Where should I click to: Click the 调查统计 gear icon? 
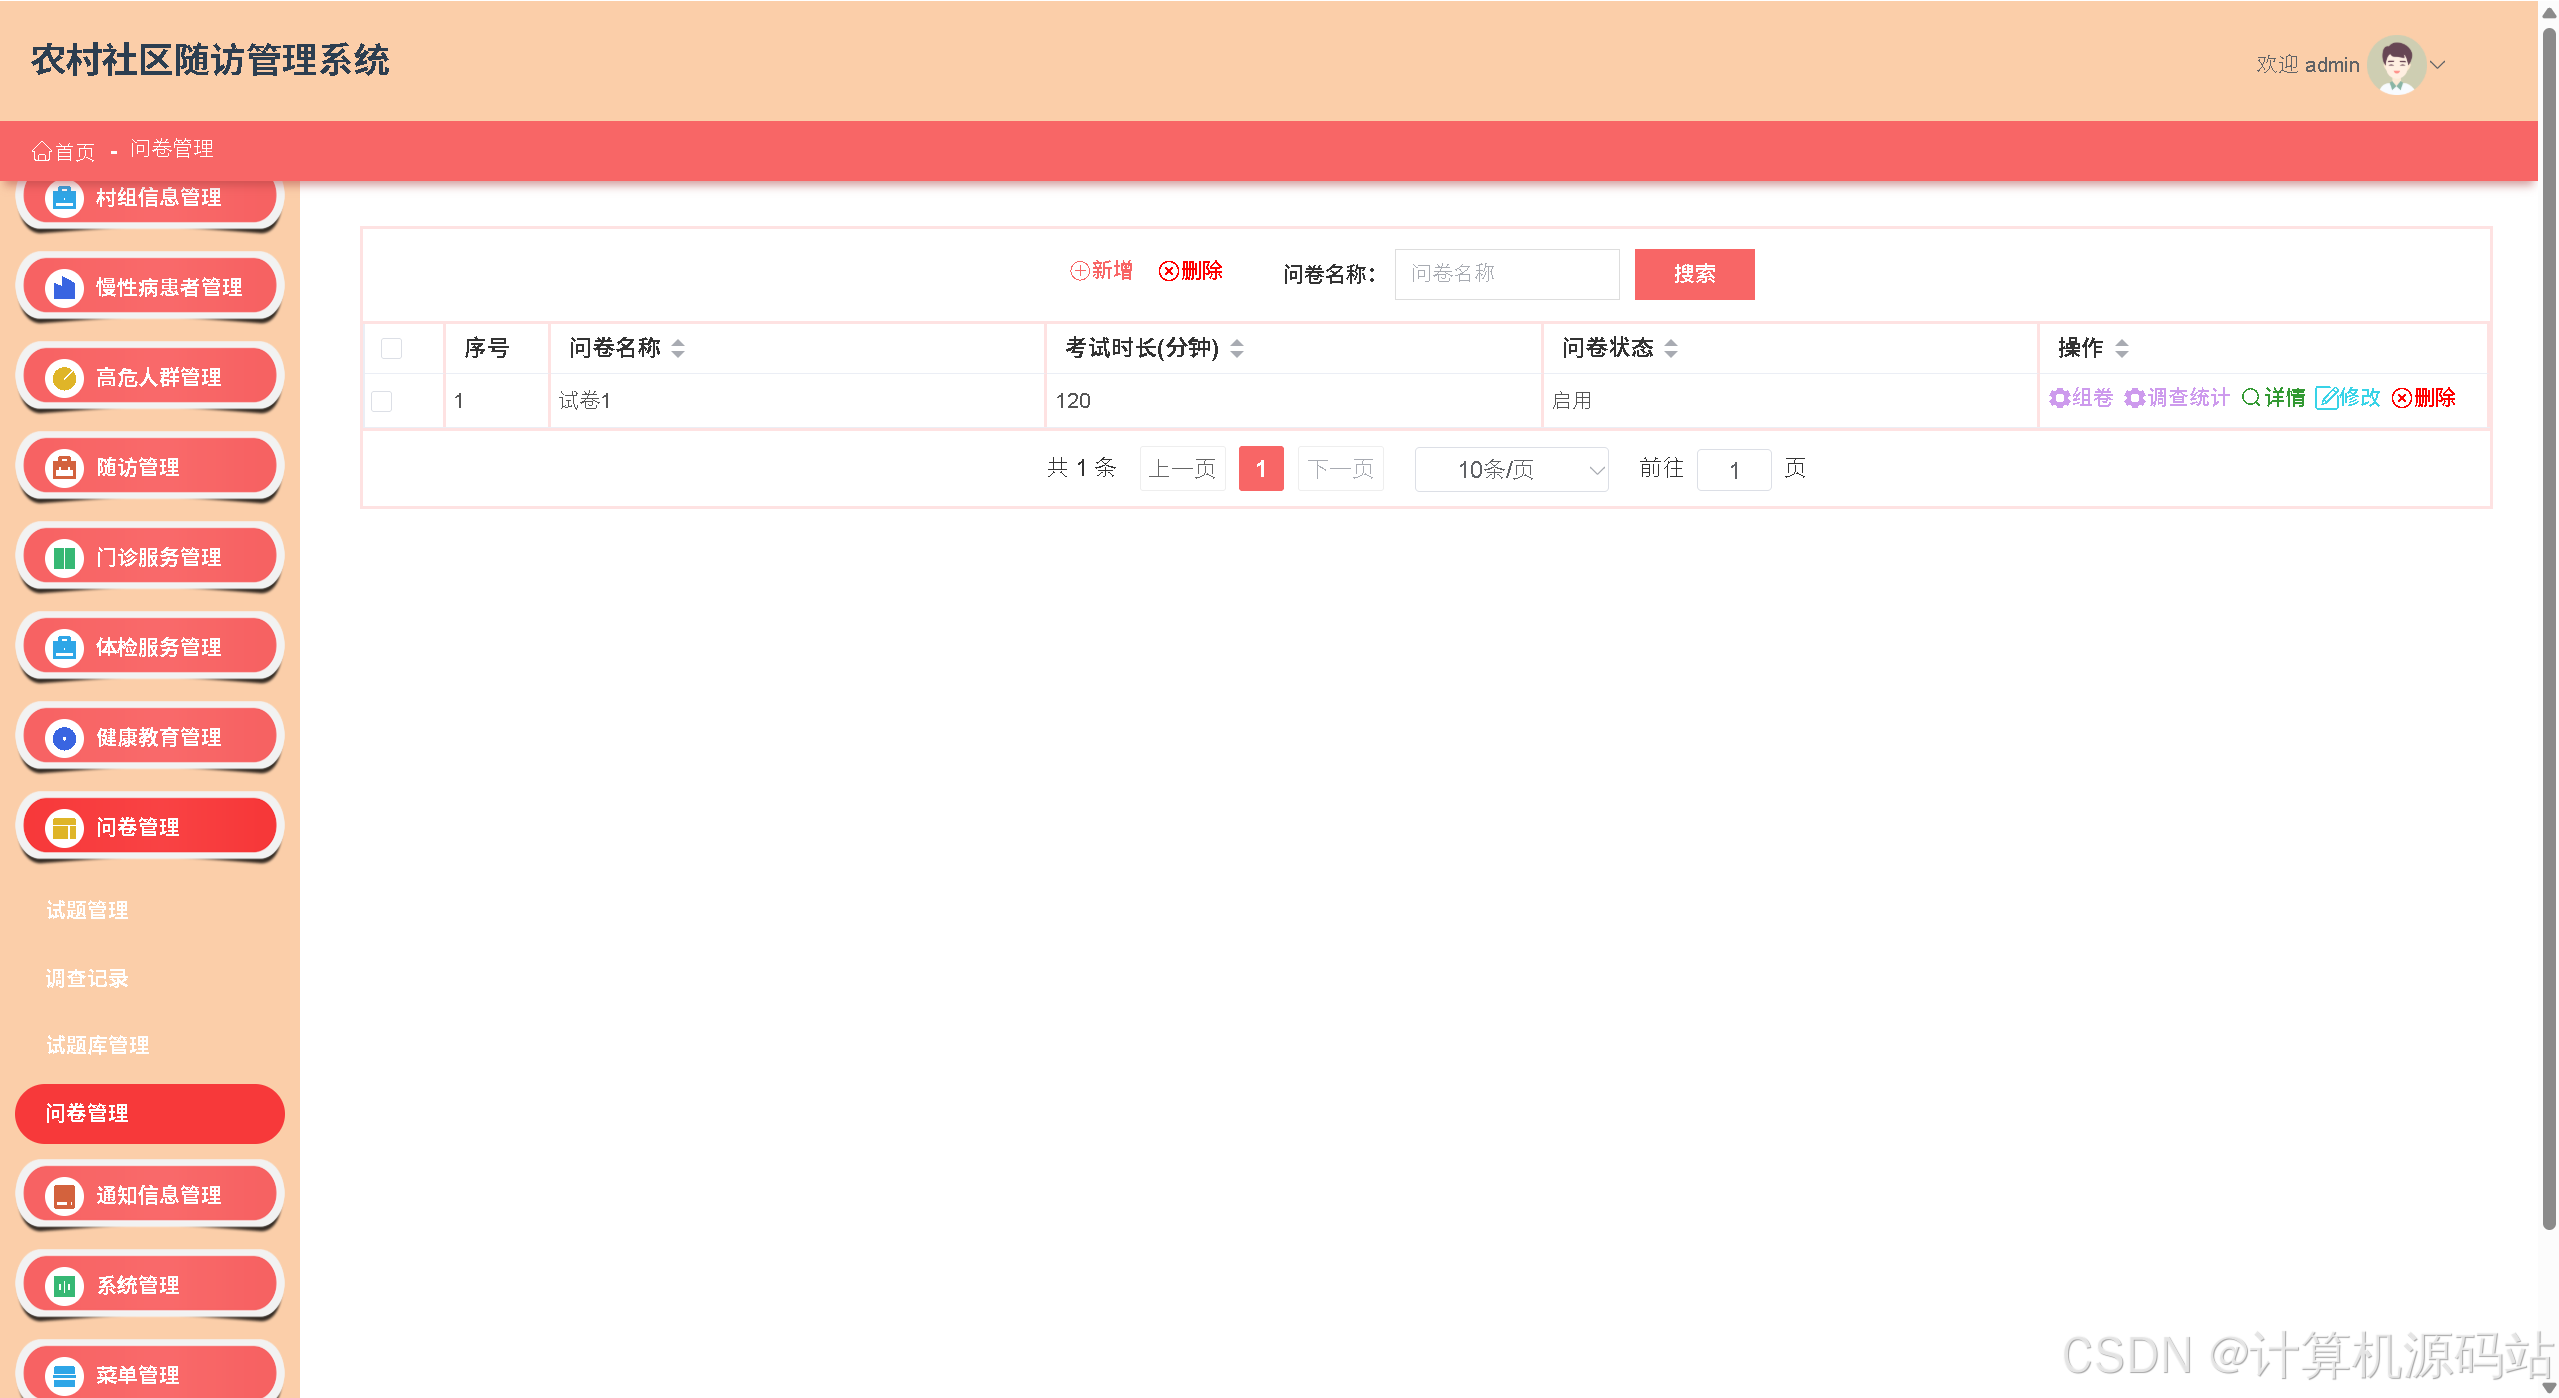click(2134, 398)
